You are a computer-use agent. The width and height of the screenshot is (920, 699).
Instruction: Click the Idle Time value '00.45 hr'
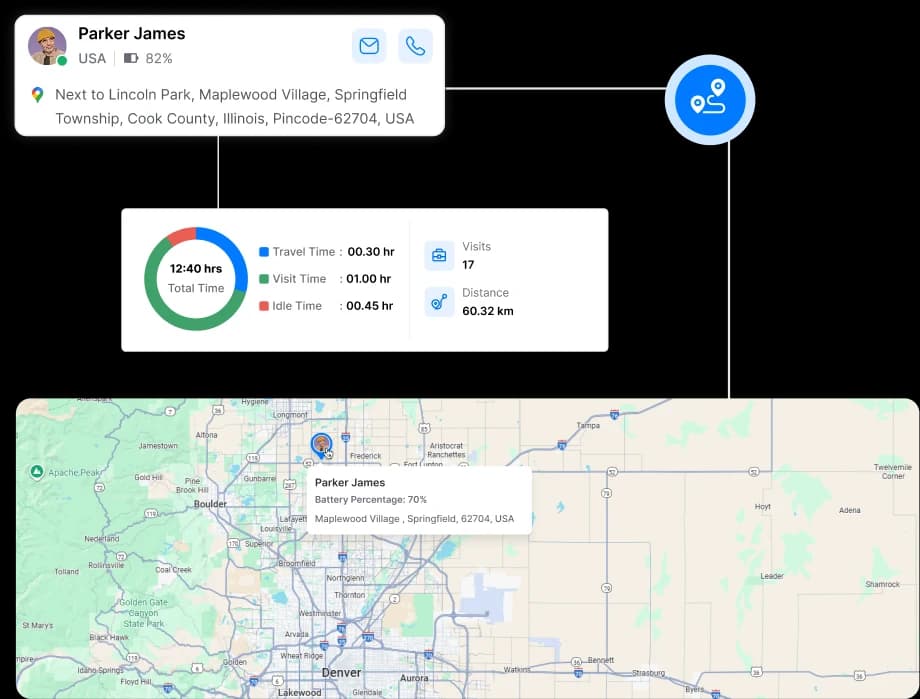click(370, 306)
